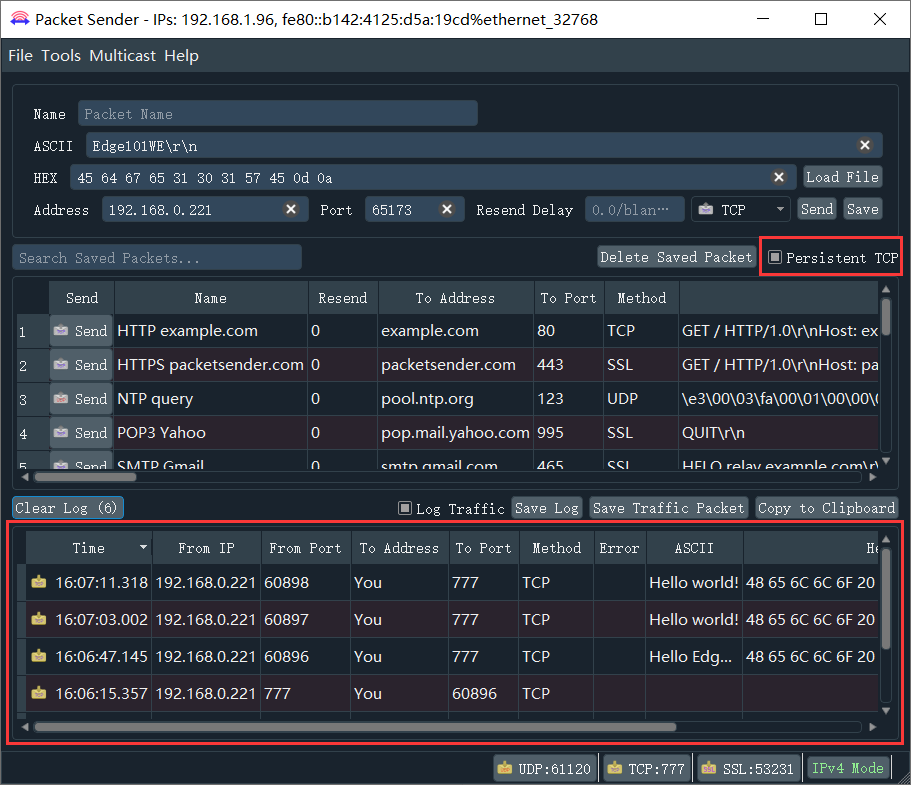911x785 pixels.
Task: Click the Name column header in saved packets
Action: point(211,298)
